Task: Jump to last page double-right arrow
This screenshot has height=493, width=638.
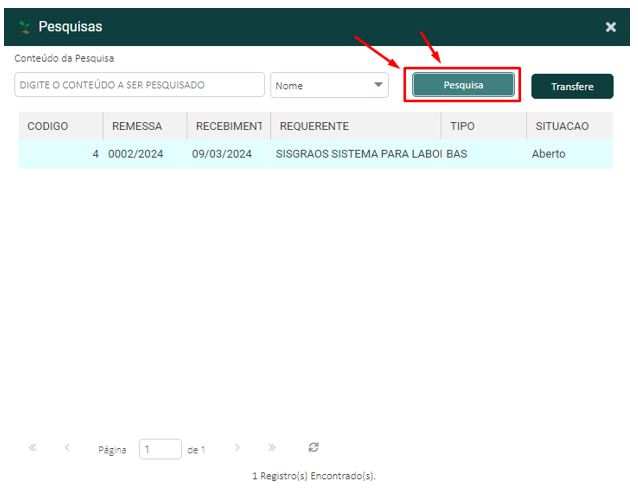Action: pyautogui.click(x=272, y=448)
